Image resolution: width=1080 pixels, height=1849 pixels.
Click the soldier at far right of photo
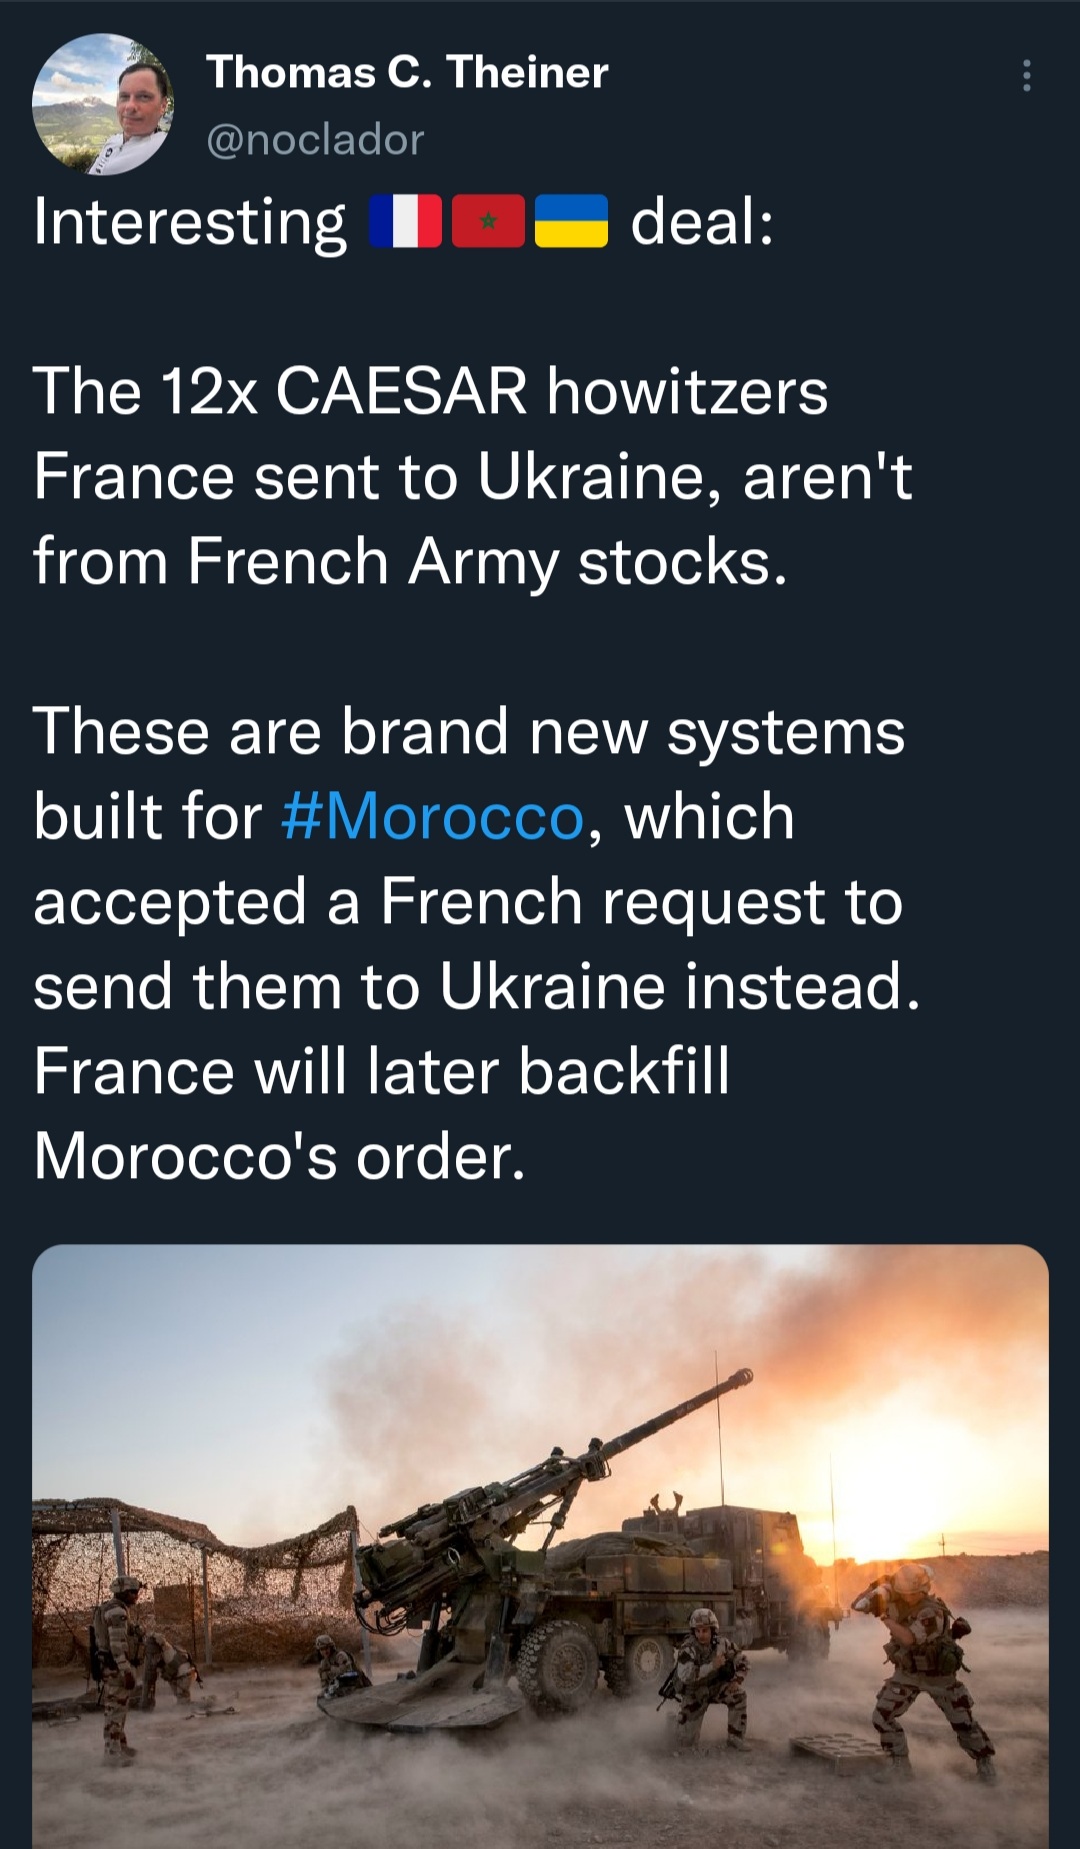925,1660
